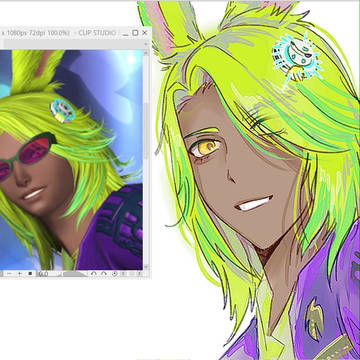360x360 pixels.
Task: Click the reference image in the Clip Studio window
Action: [71, 160]
